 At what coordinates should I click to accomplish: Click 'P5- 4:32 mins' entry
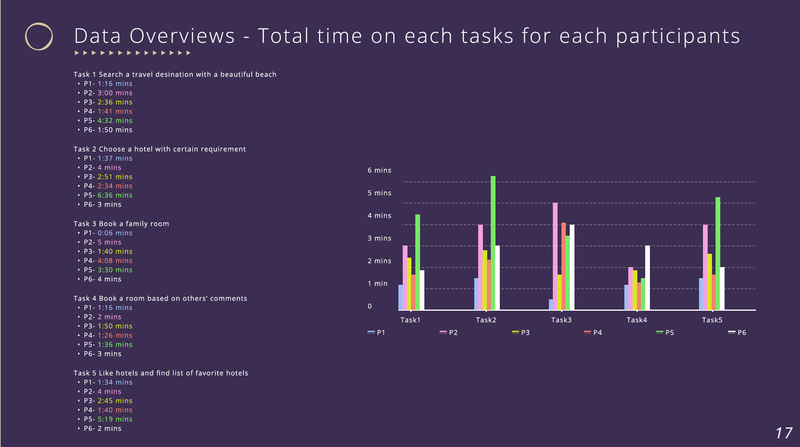[x=108, y=120]
